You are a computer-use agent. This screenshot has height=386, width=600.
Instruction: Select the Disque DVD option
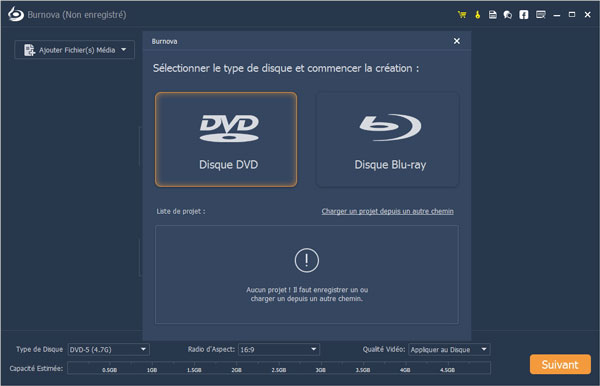(226, 140)
